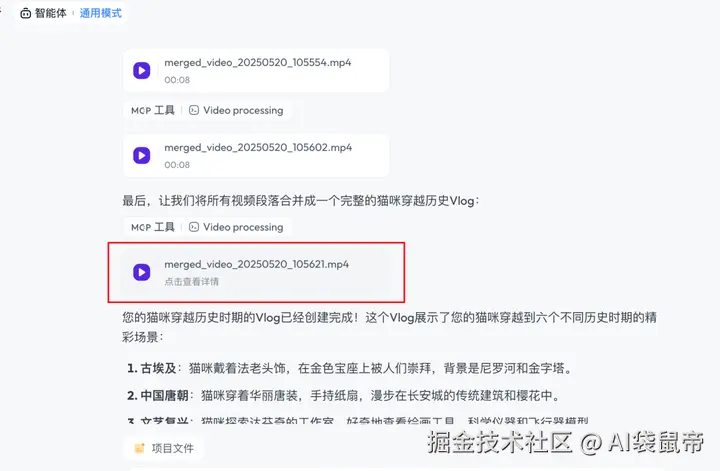
Task: Select the 古埃及 list item text
Action: pos(158,368)
